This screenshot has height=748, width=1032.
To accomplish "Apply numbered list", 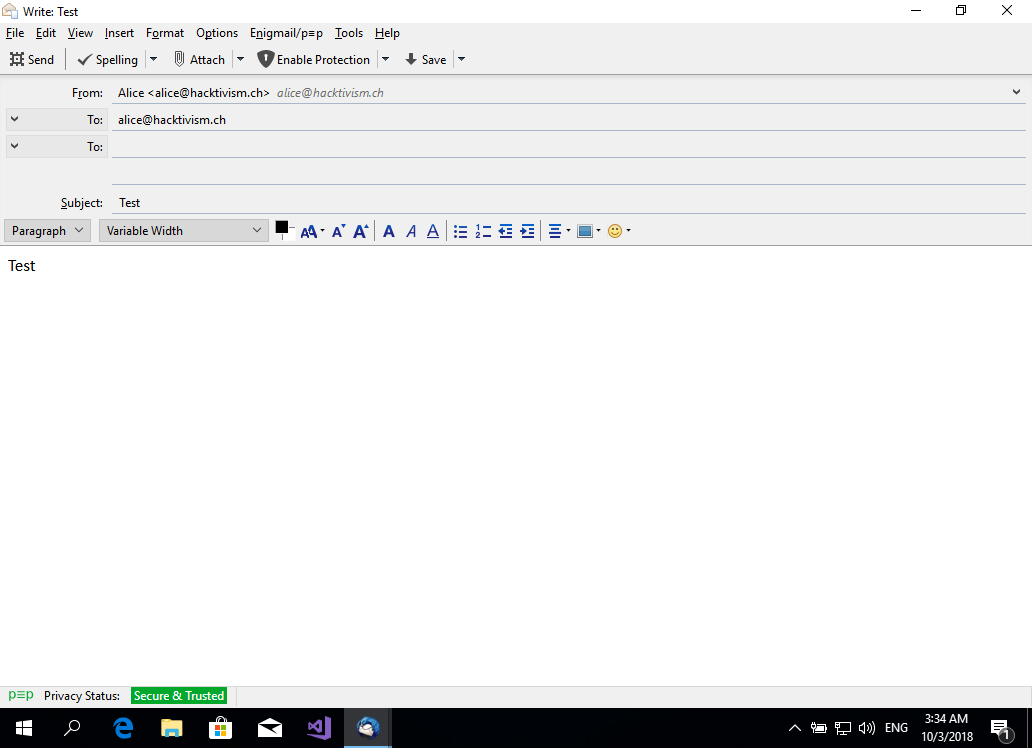I will coord(483,231).
